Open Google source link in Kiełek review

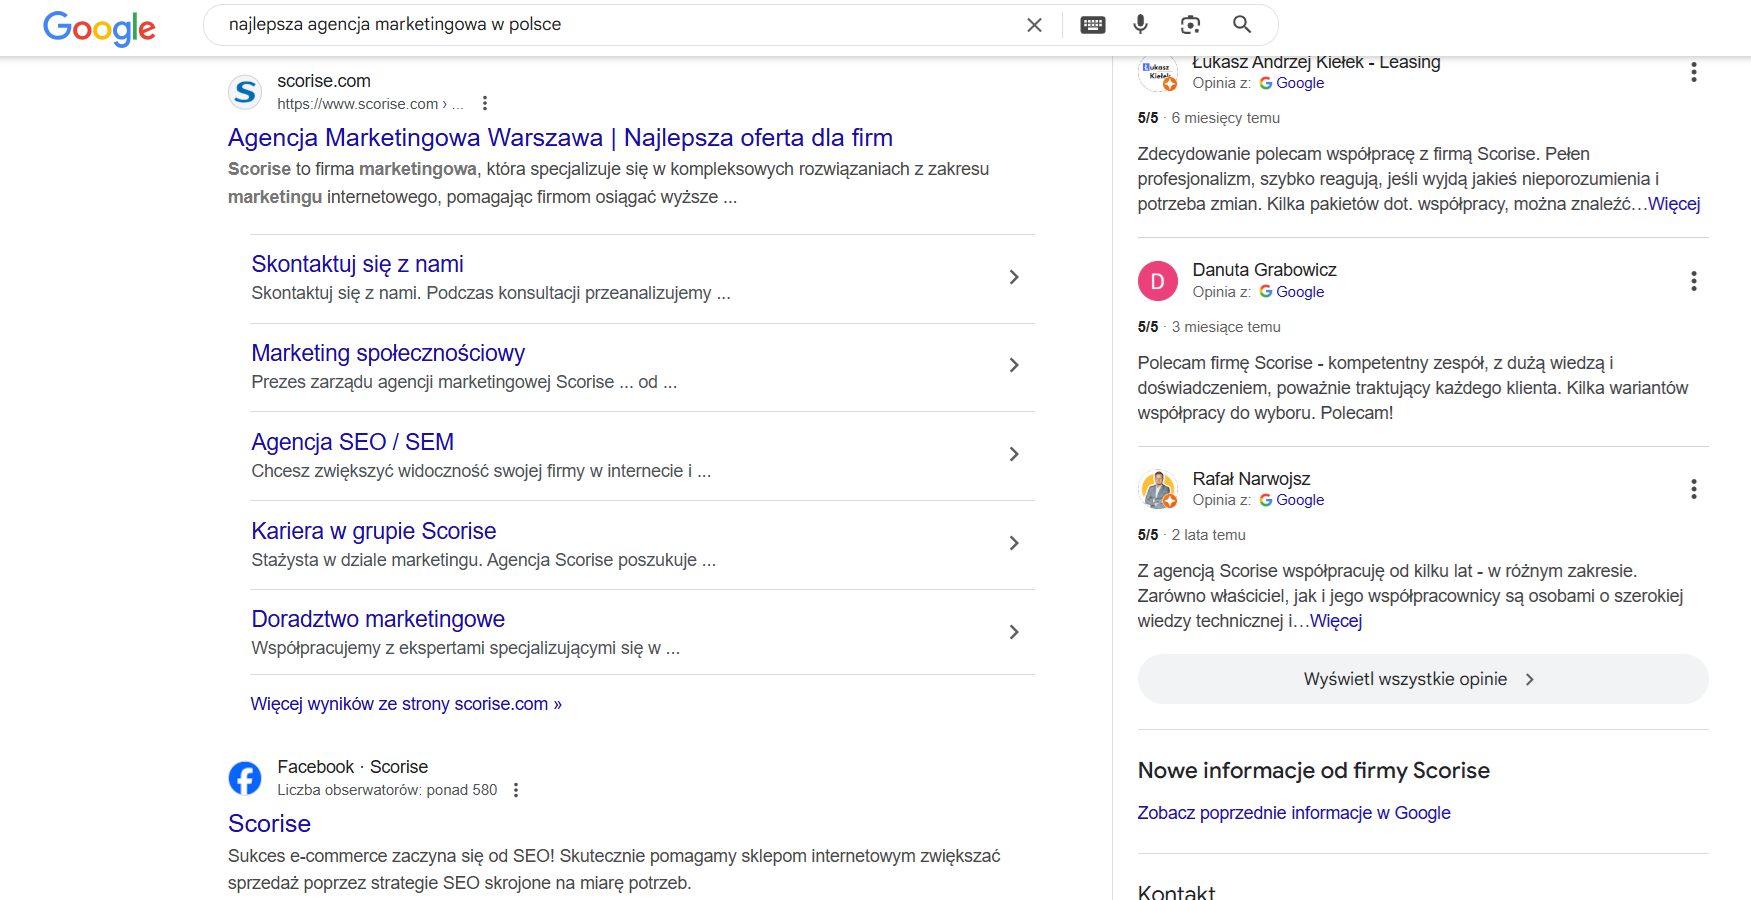pyautogui.click(x=1292, y=83)
